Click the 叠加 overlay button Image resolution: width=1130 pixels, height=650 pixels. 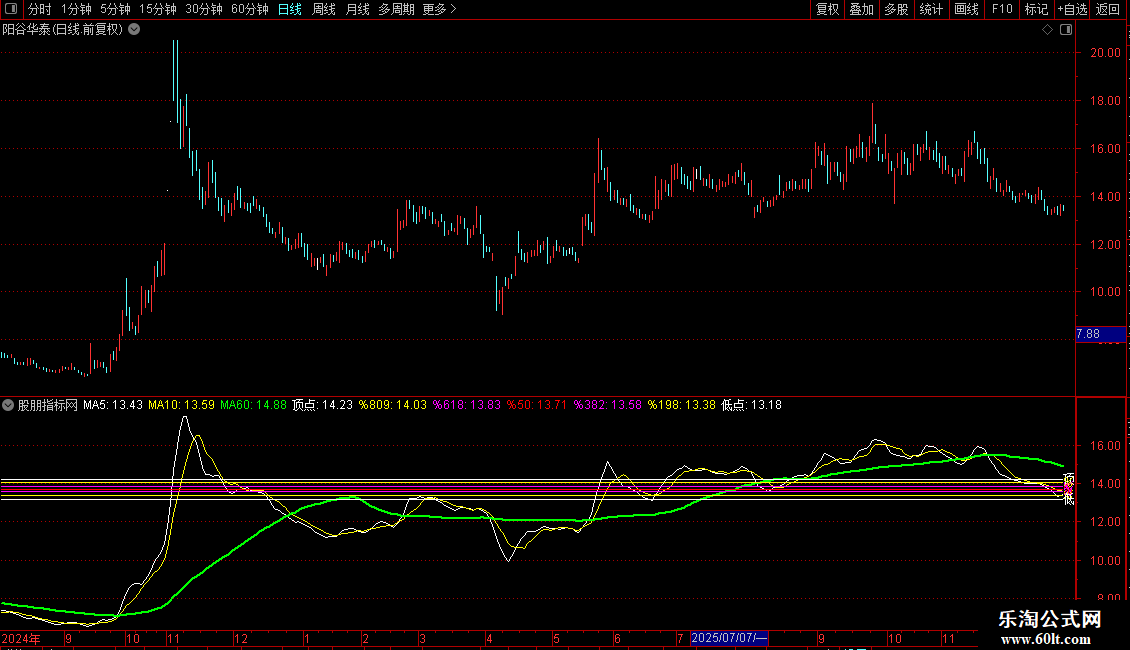click(x=862, y=9)
